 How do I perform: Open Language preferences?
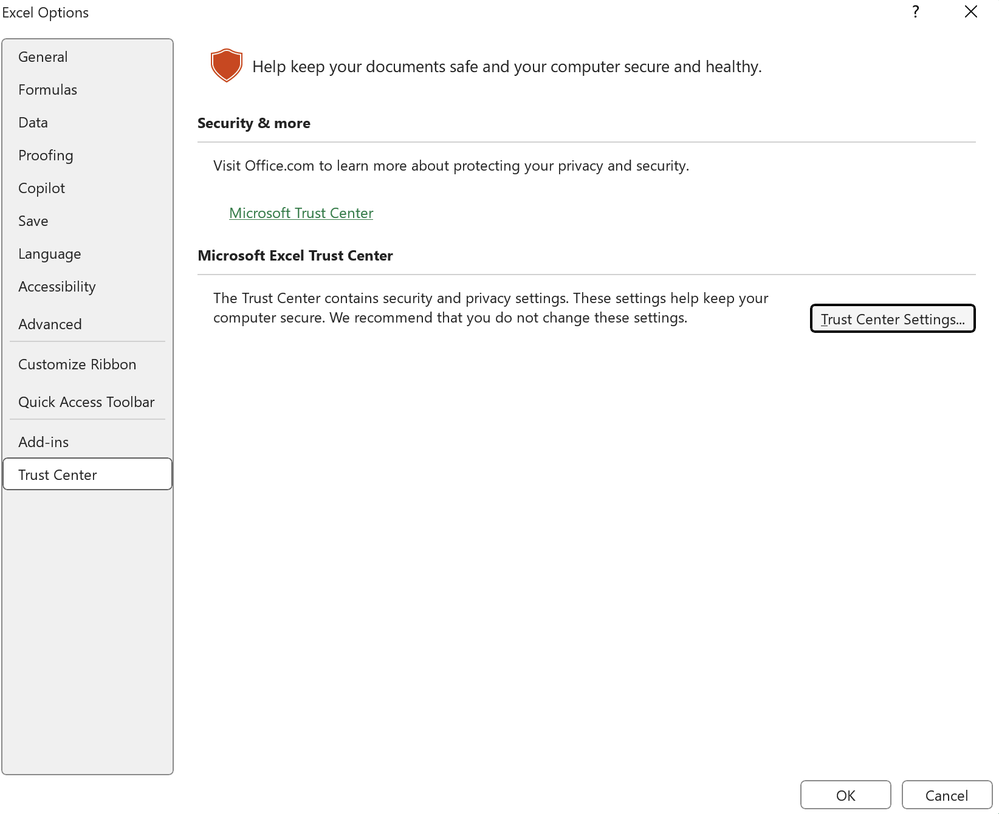[49, 254]
